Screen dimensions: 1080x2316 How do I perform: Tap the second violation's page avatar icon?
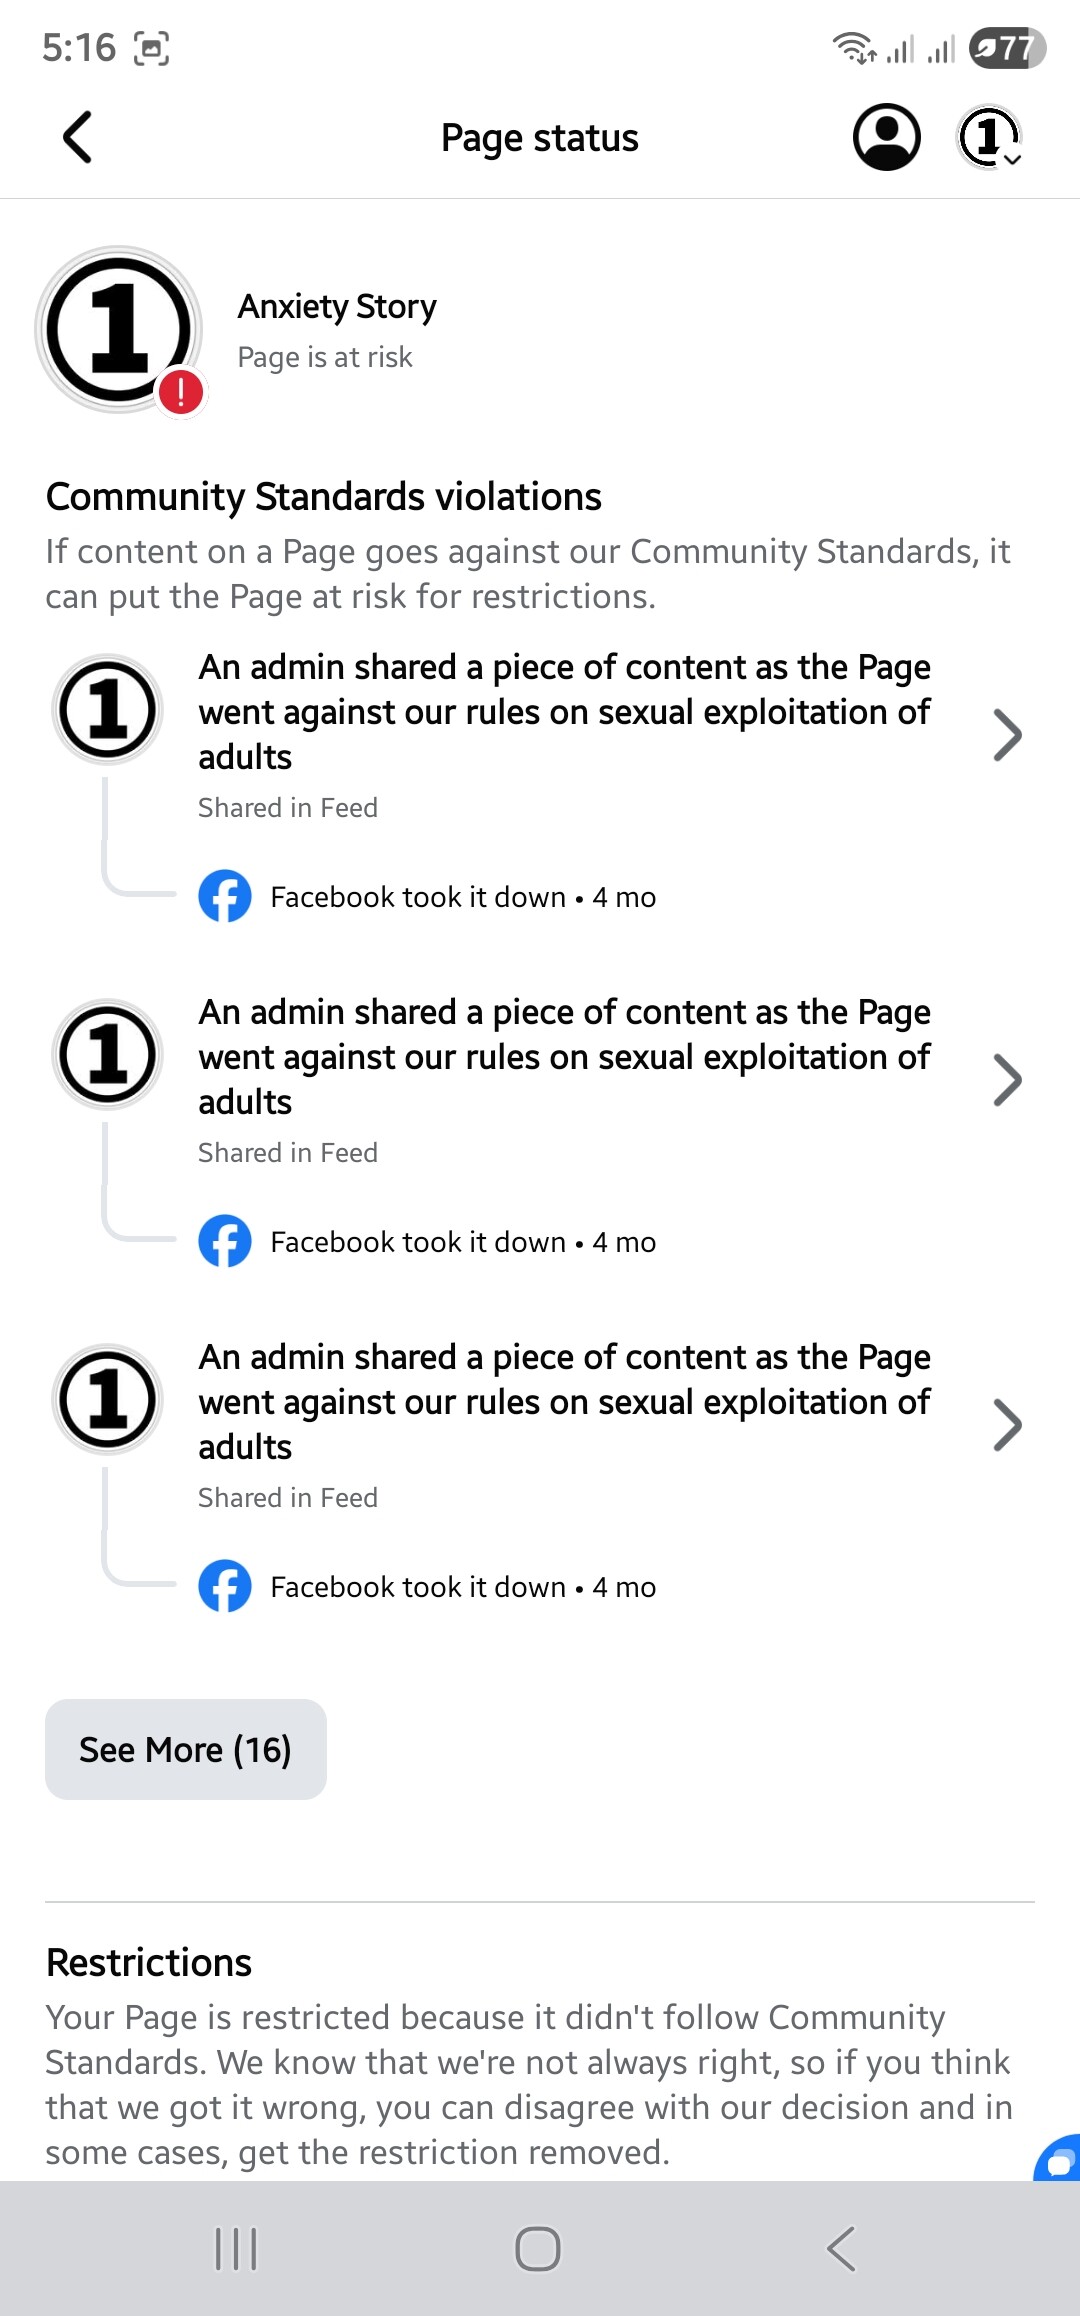[x=107, y=1055]
